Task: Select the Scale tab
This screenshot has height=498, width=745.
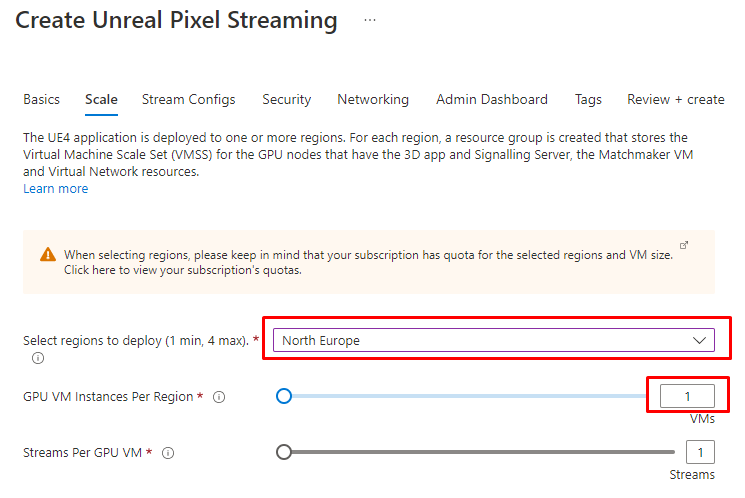Action: (101, 99)
